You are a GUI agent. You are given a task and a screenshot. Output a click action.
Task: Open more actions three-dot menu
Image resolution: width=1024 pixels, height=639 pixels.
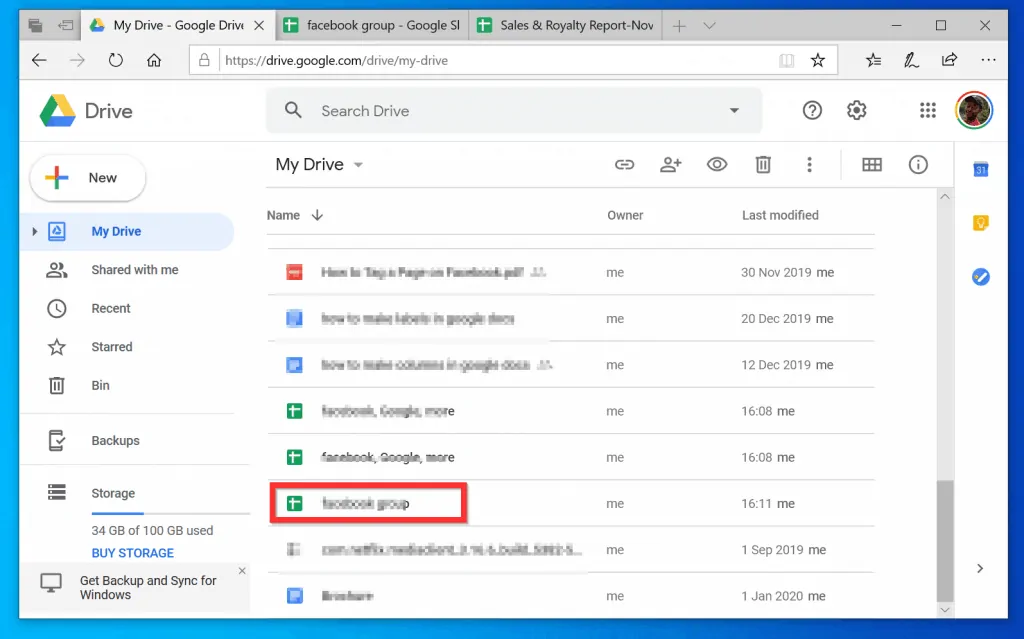pyautogui.click(x=809, y=165)
